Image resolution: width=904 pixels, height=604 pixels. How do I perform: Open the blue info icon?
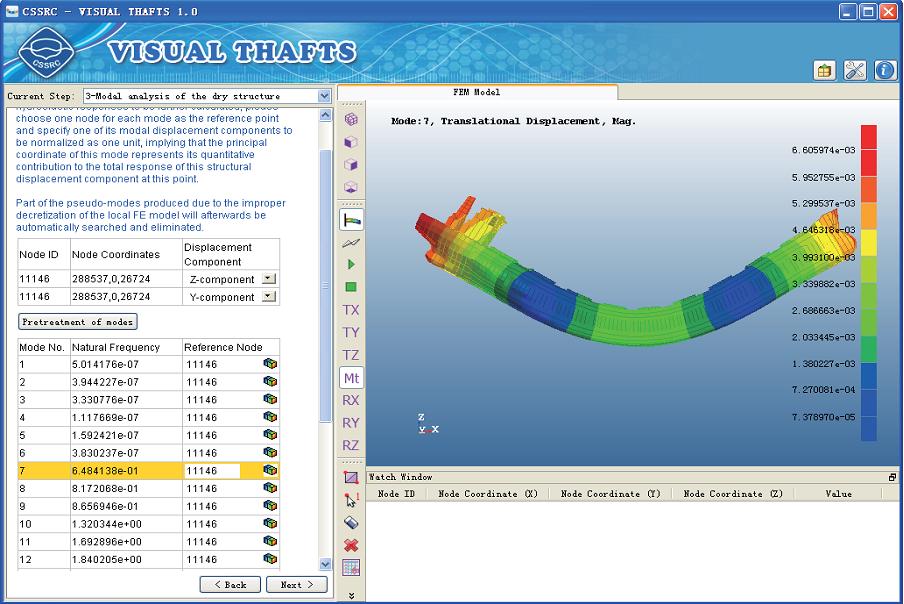pos(885,70)
